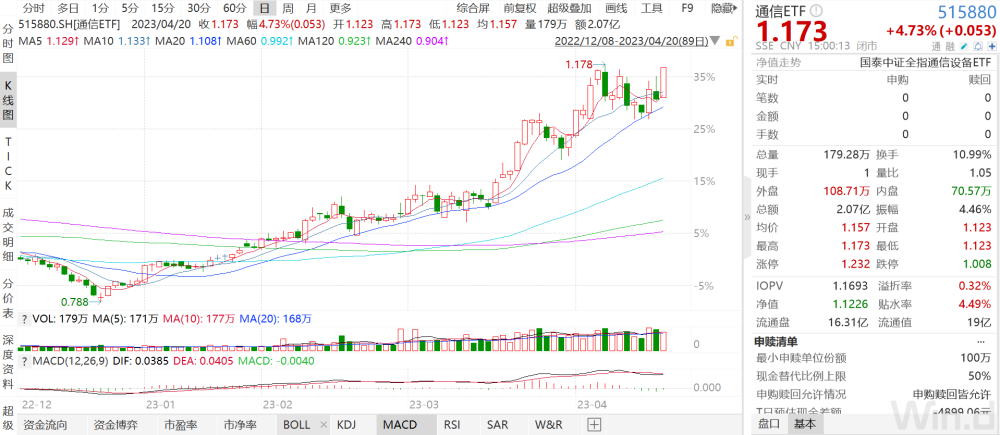Click the date range 2022/12/08-2023/04/20 text
Viewport: 1000px width, 435px height.
coord(631,41)
